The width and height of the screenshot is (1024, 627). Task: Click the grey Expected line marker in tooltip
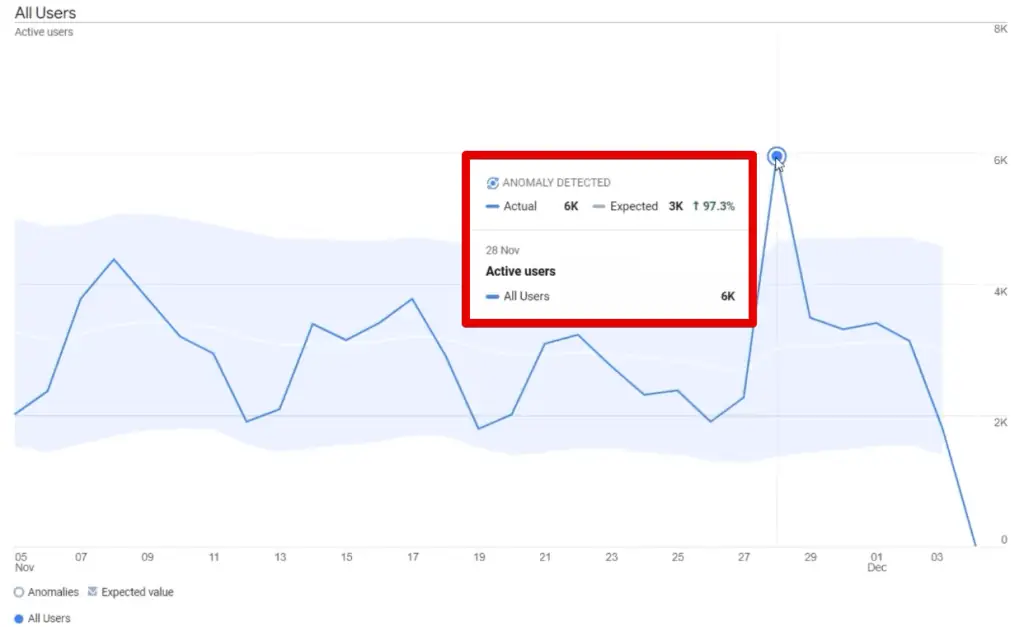coord(599,207)
